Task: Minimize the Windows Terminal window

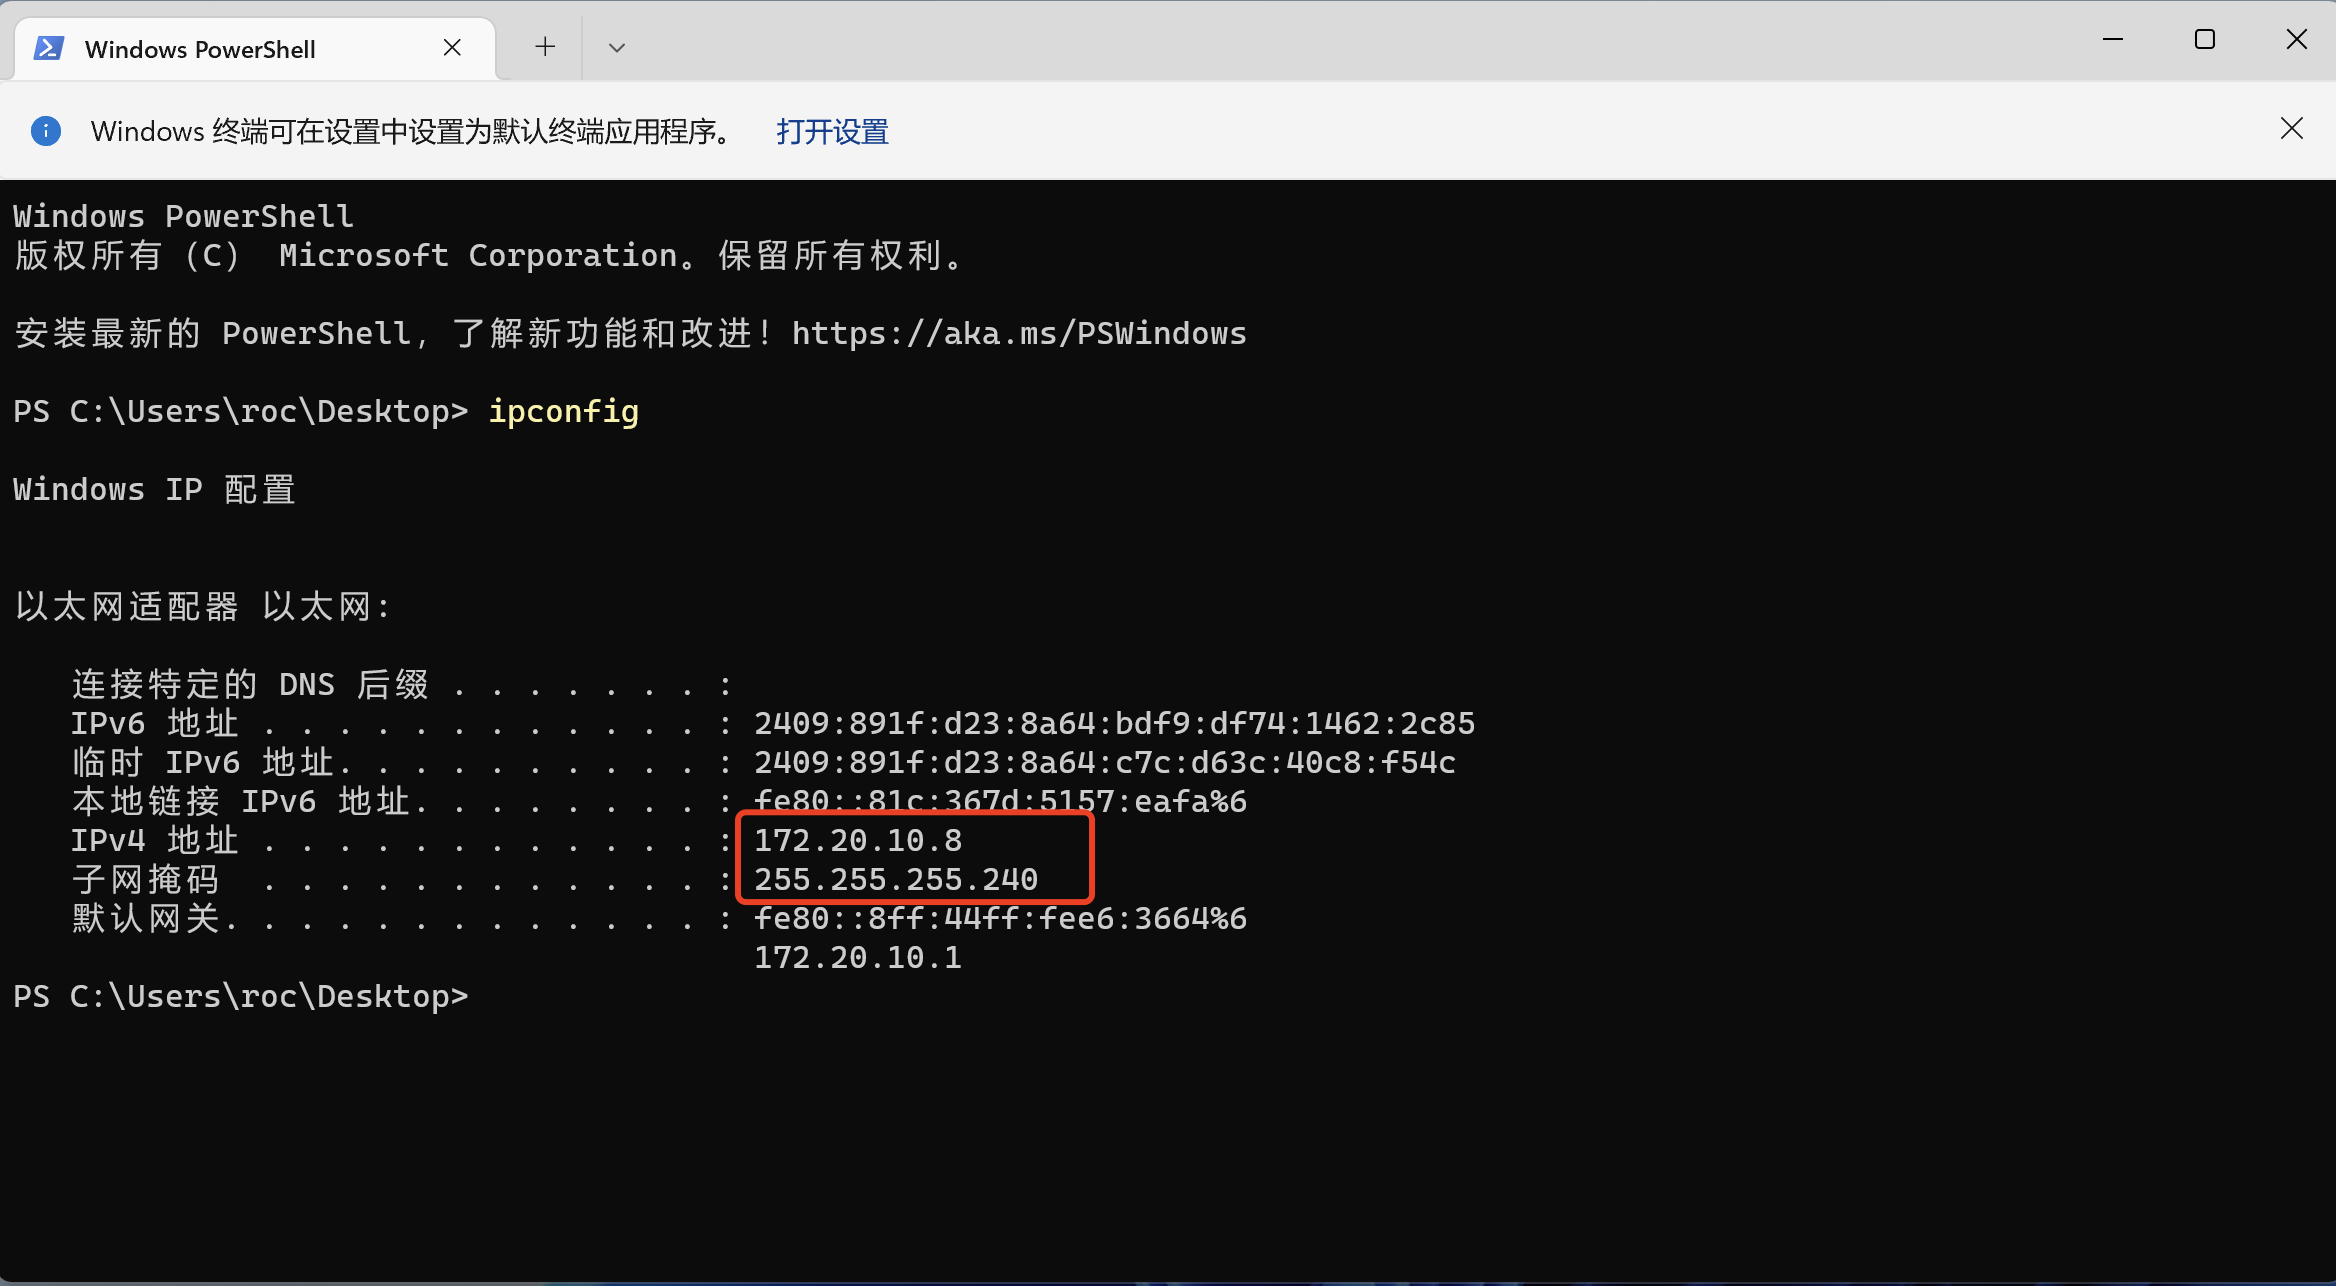Action: [x=2113, y=40]
